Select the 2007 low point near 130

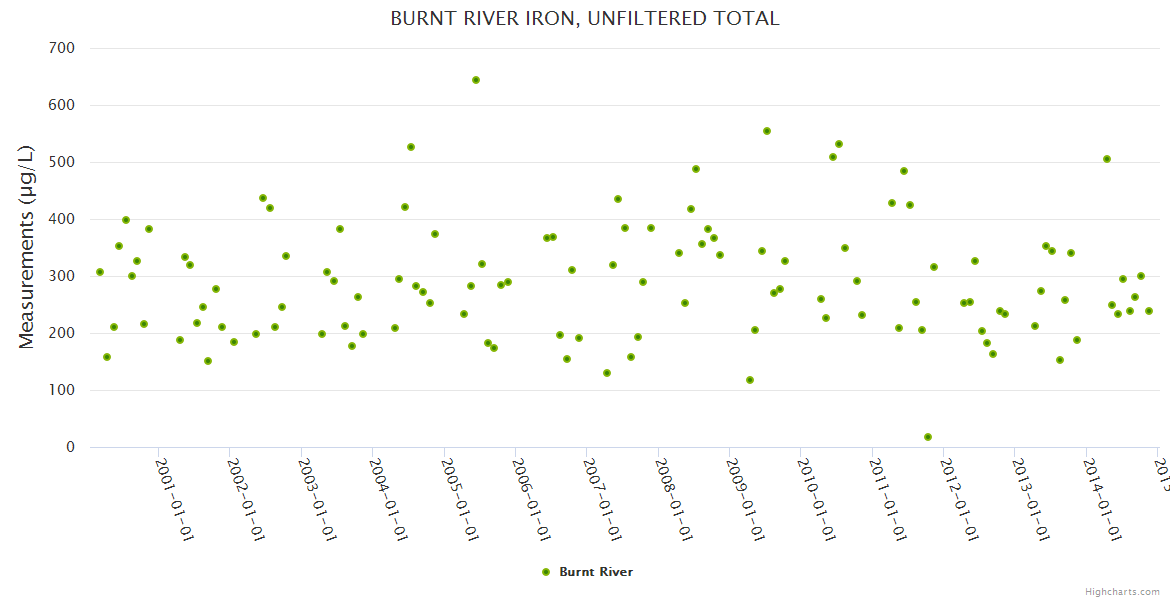click(607, 373)
